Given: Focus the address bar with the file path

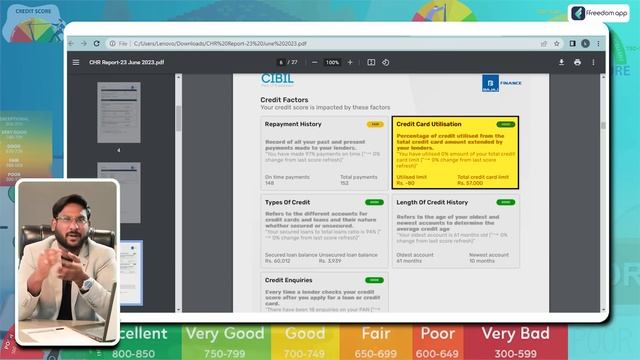Looking at the screenshot, I should pos(322,43).
